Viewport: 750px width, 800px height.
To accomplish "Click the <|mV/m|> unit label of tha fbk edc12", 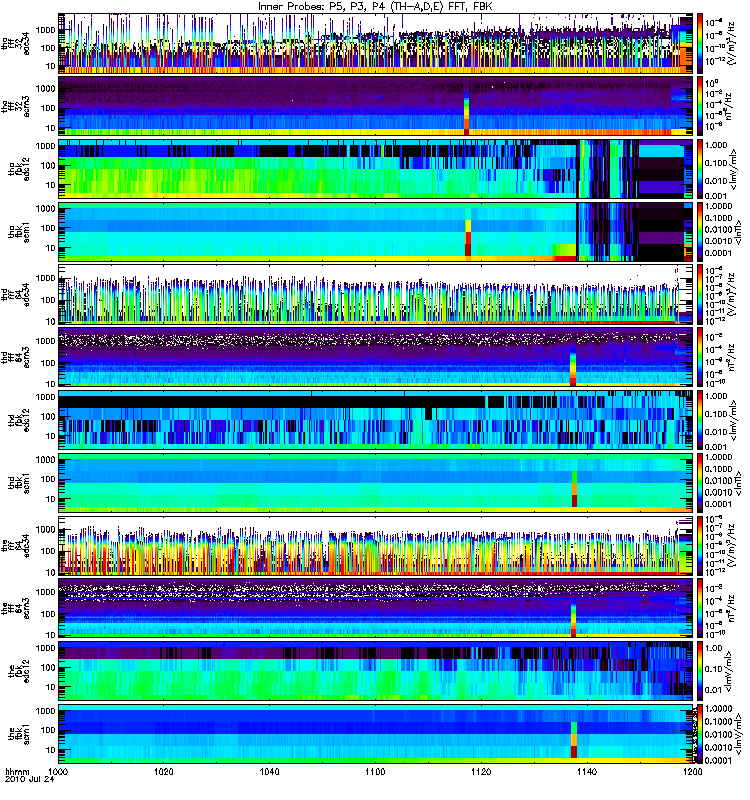I will coord(734,169).
